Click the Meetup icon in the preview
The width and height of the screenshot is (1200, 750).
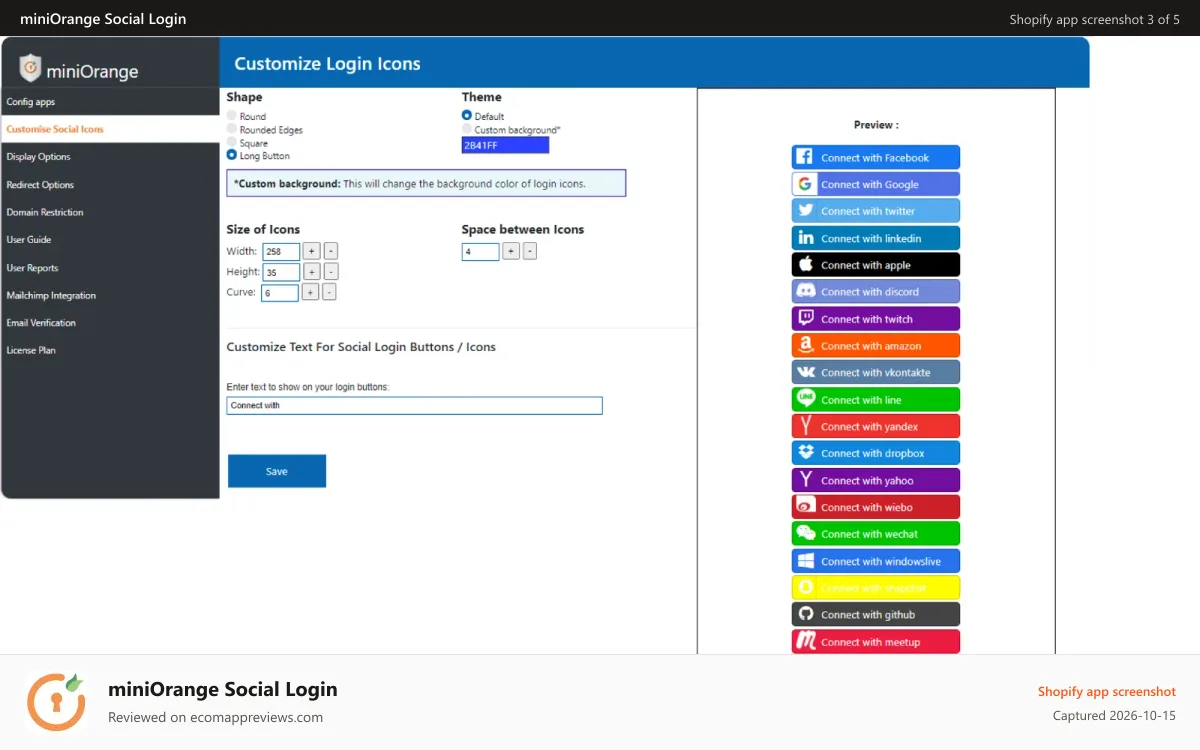pos(805,641)
